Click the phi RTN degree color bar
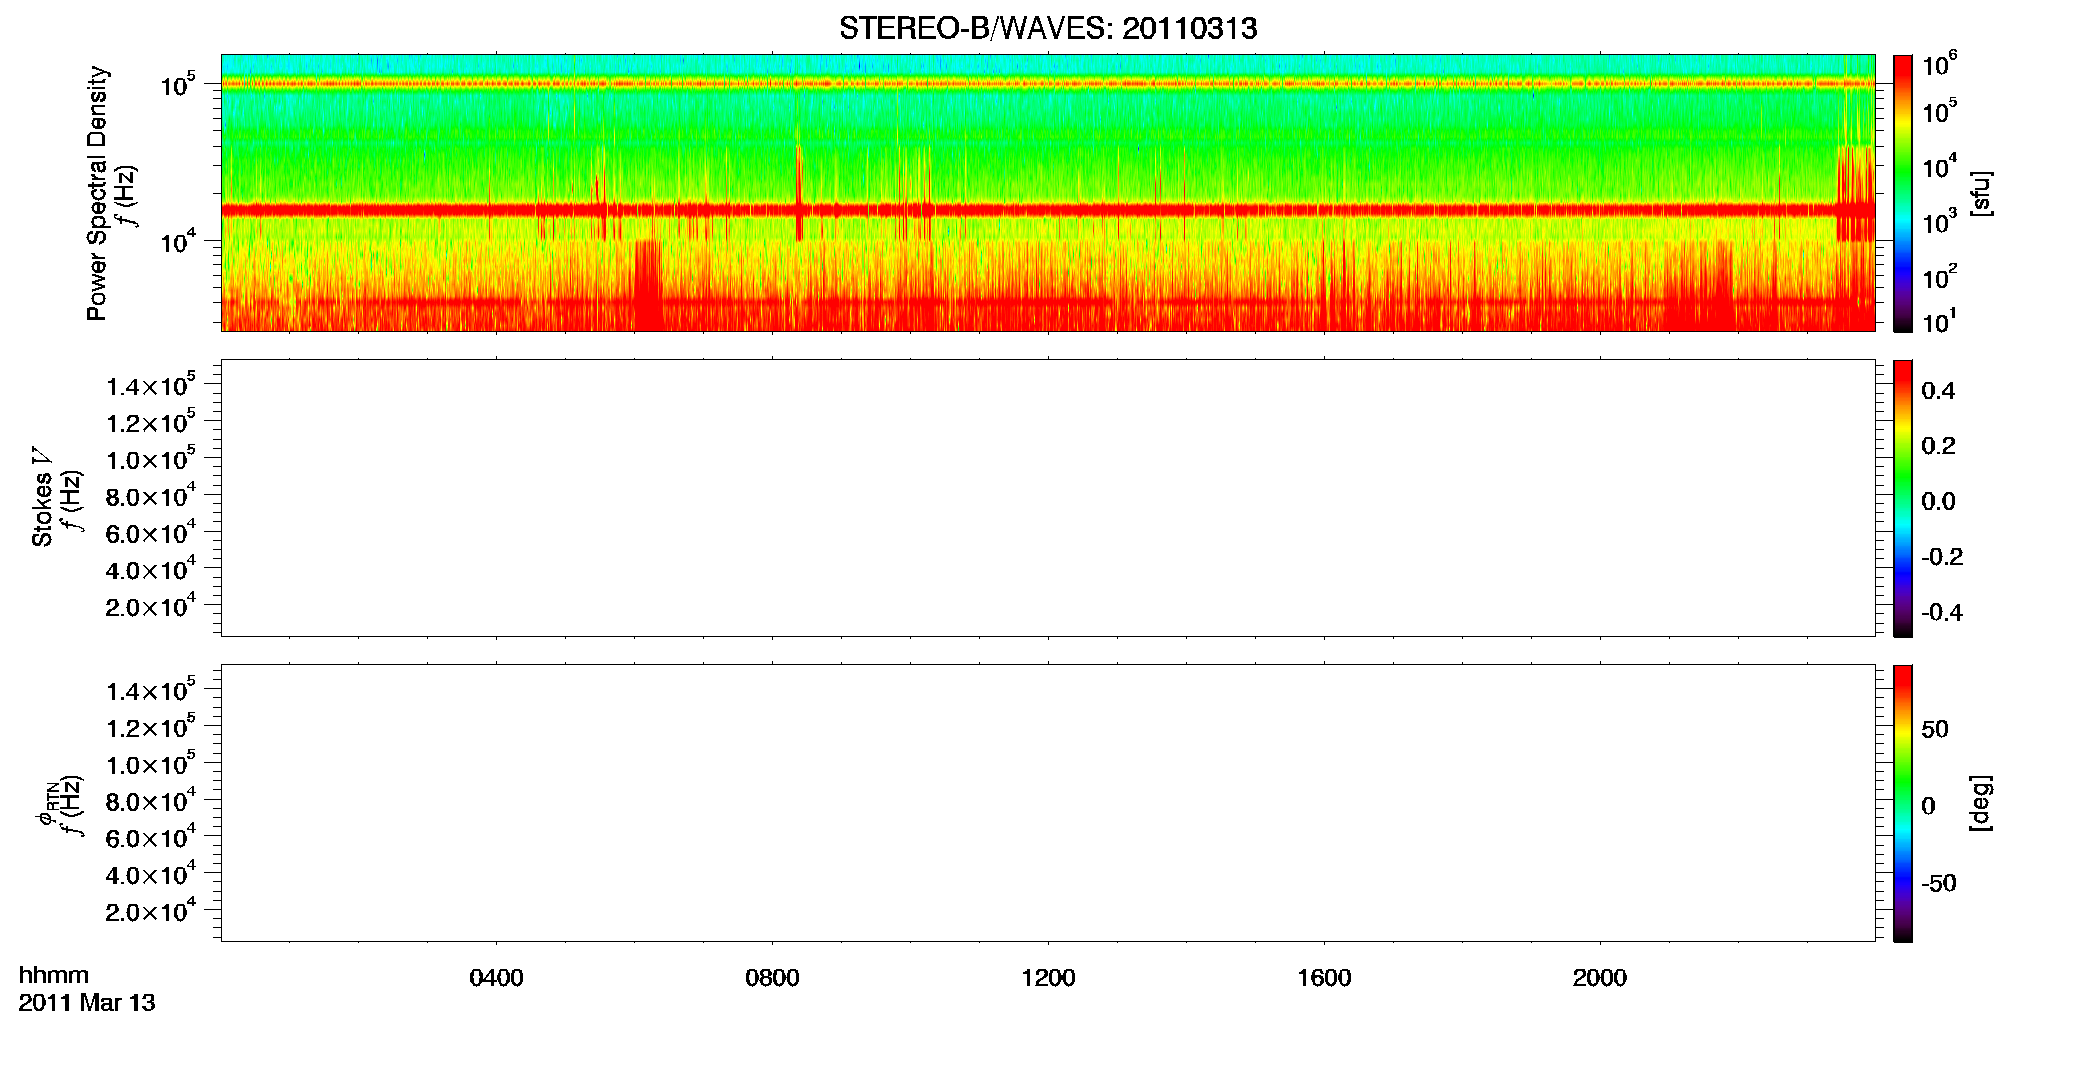The image size is (2096, 1080). pyautogui.click(x=1903, y=803)
